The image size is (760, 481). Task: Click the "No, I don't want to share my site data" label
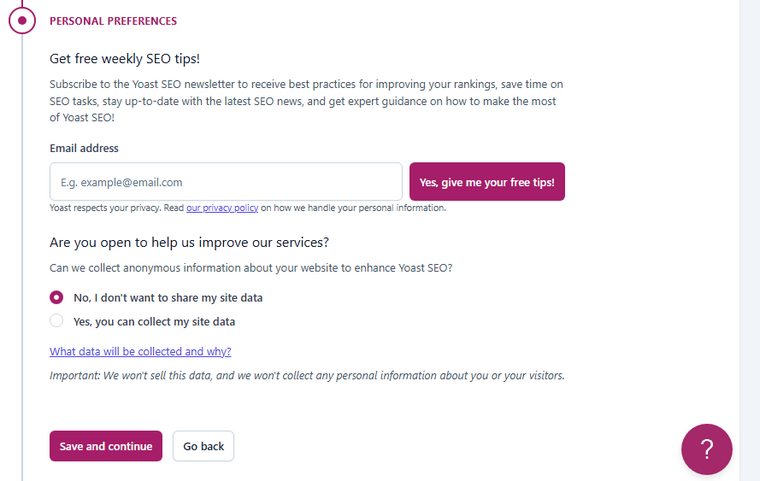168,298
